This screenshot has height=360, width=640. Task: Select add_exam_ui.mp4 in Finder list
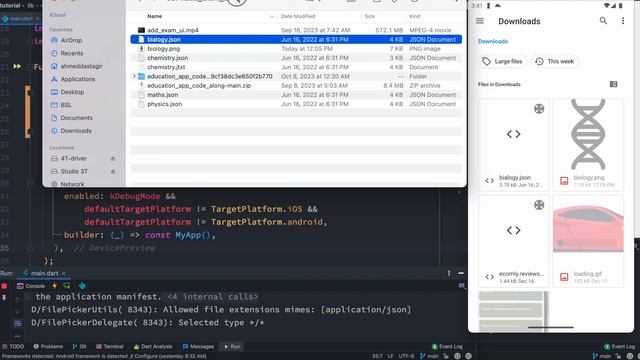[x=296, y=30]
